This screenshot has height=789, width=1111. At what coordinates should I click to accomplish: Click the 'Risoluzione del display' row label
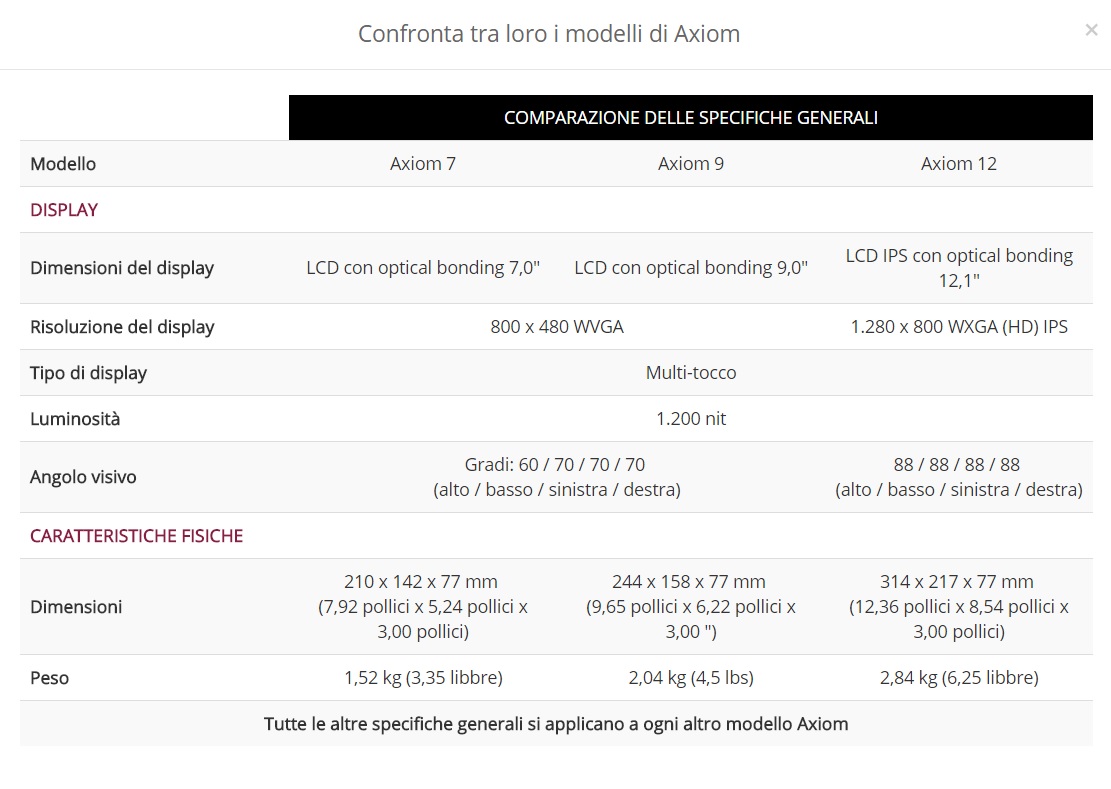(122, 327)
